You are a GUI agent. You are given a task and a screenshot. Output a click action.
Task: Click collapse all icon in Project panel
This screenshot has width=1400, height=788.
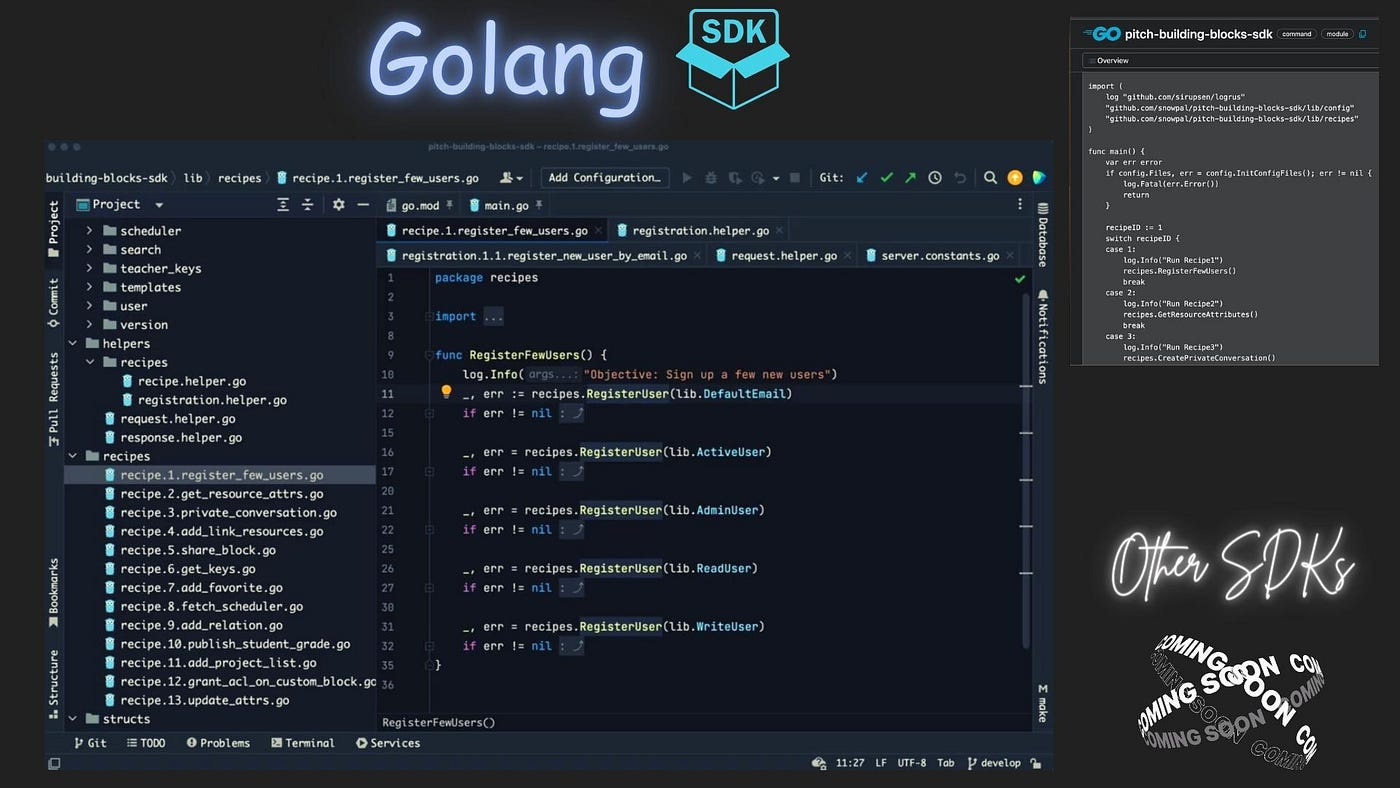(307, 205)
